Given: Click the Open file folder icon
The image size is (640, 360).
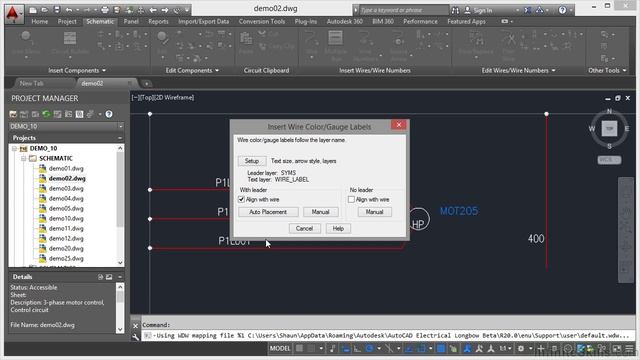Looking at the screenshot, I should [x=45, y=10].
